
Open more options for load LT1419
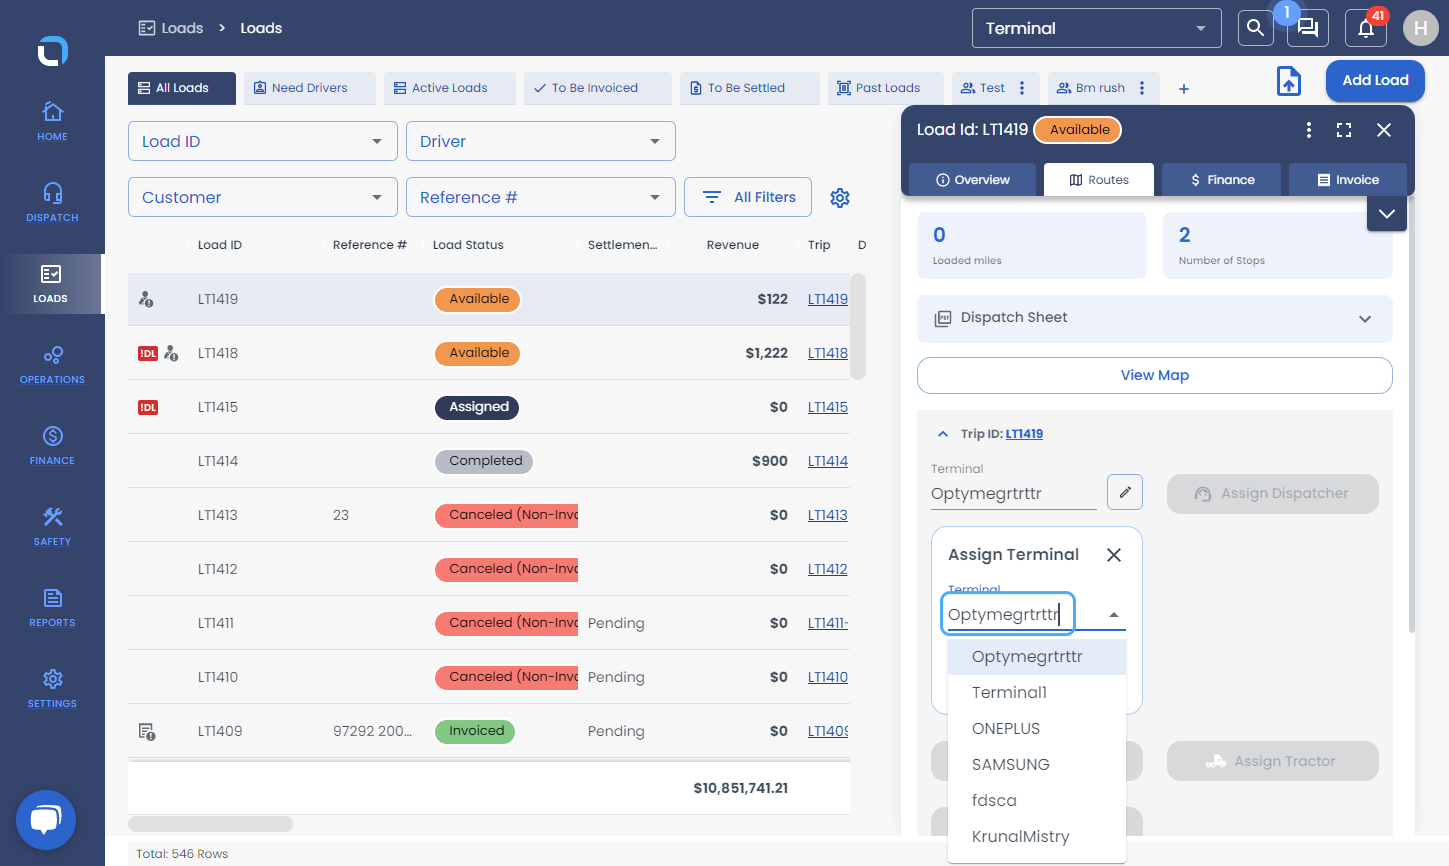(1308, 130)
